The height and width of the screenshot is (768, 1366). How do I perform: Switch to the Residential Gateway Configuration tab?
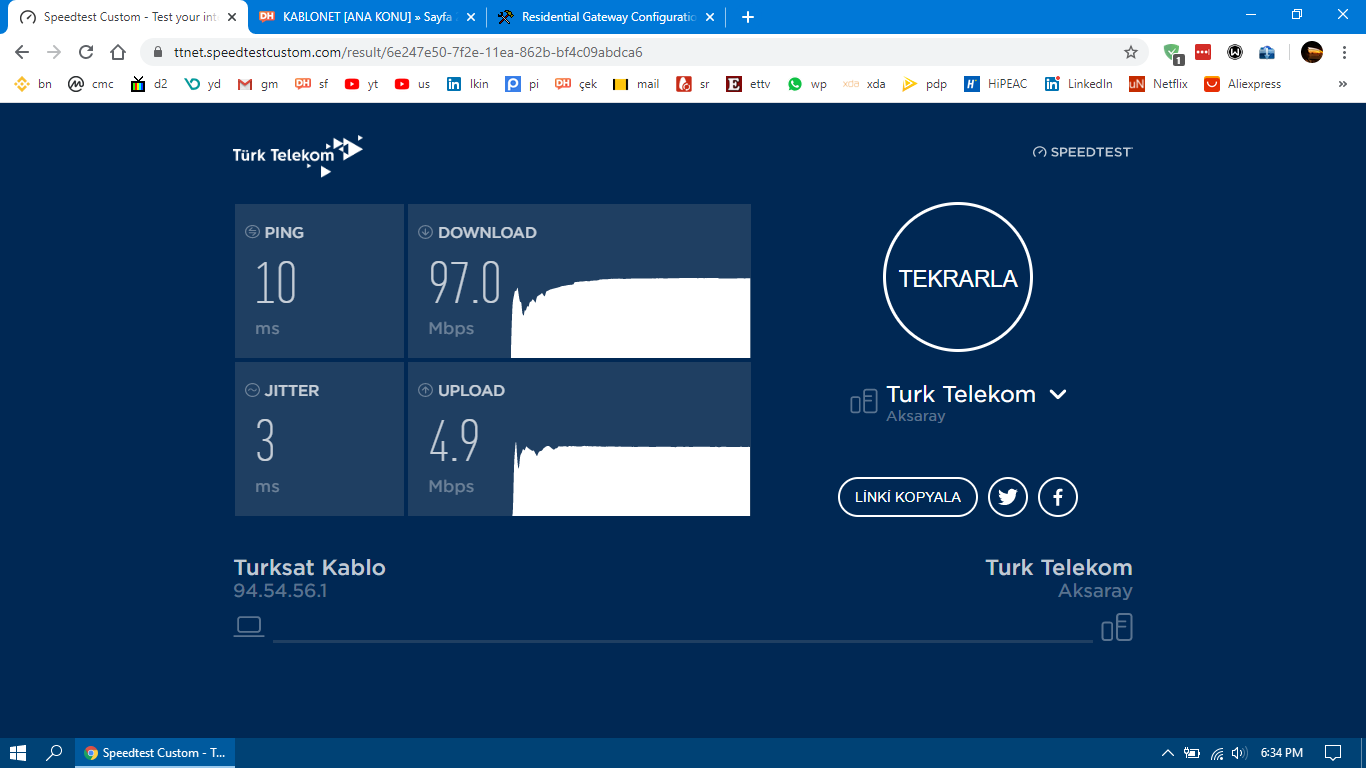(x=607, y=17)
